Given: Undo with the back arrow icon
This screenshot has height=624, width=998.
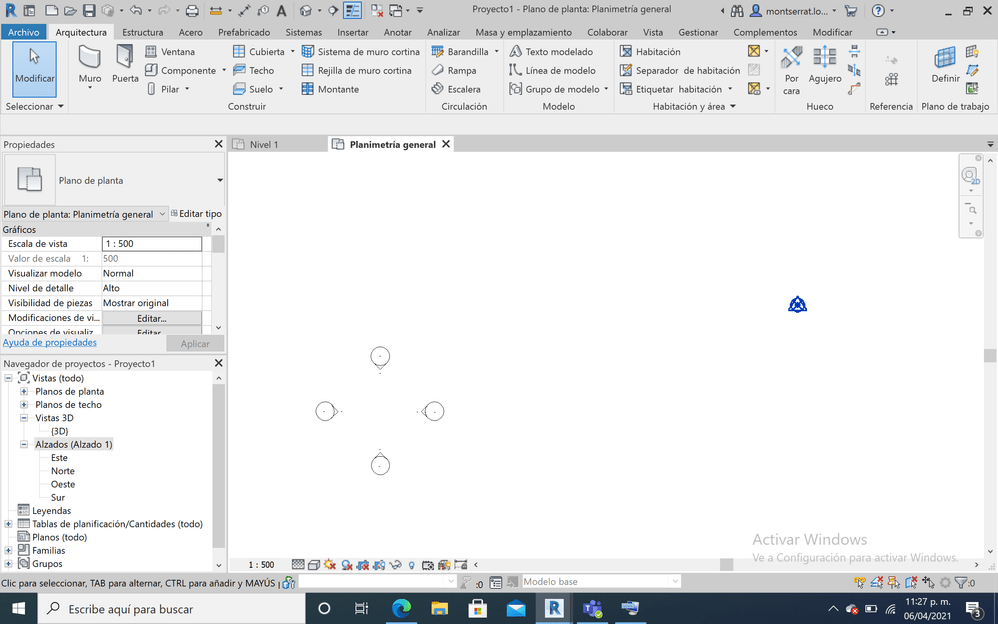Looking at the screenshot, I should (136, 10).
